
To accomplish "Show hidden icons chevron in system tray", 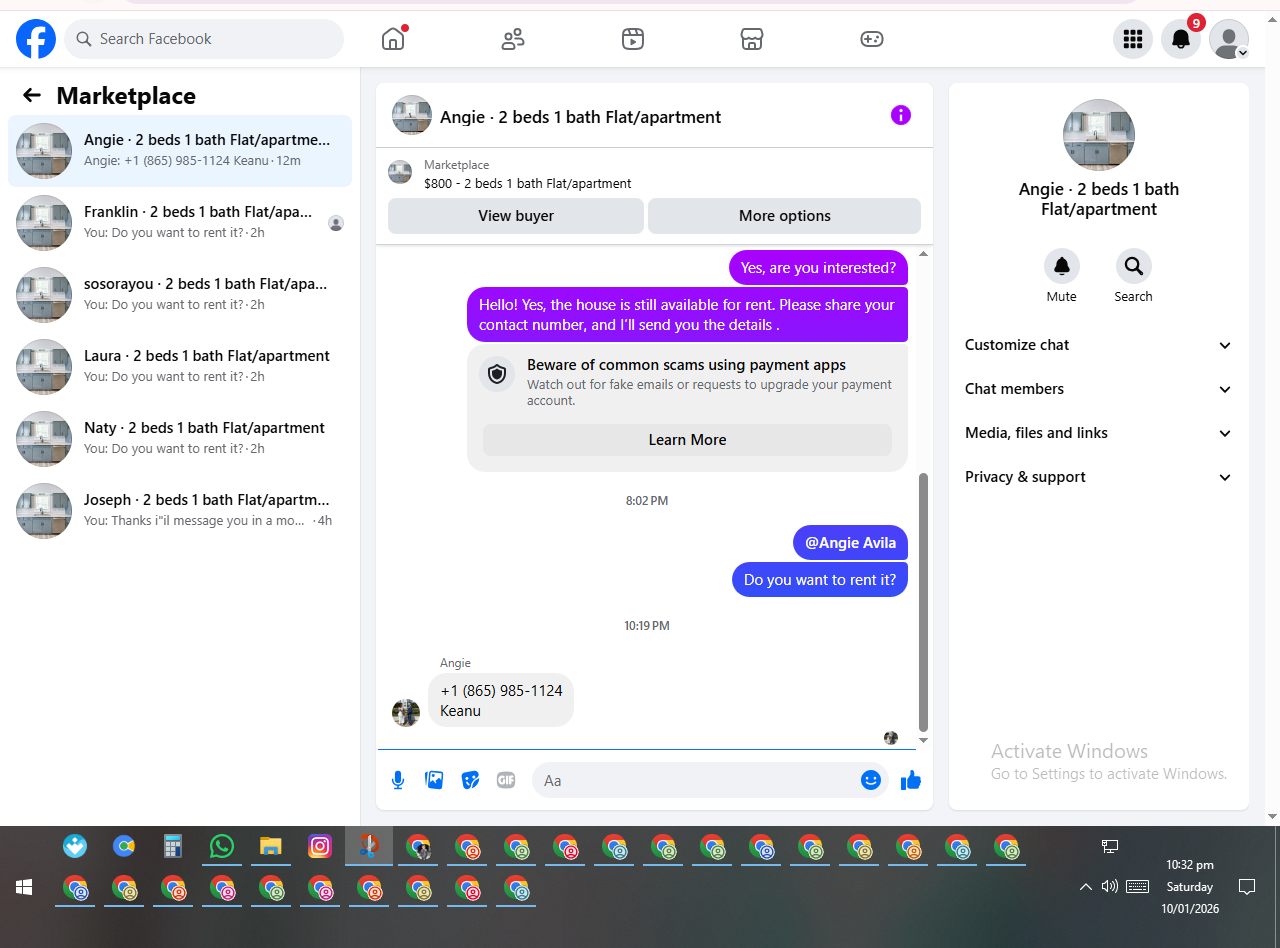I will coord(1085,886).
